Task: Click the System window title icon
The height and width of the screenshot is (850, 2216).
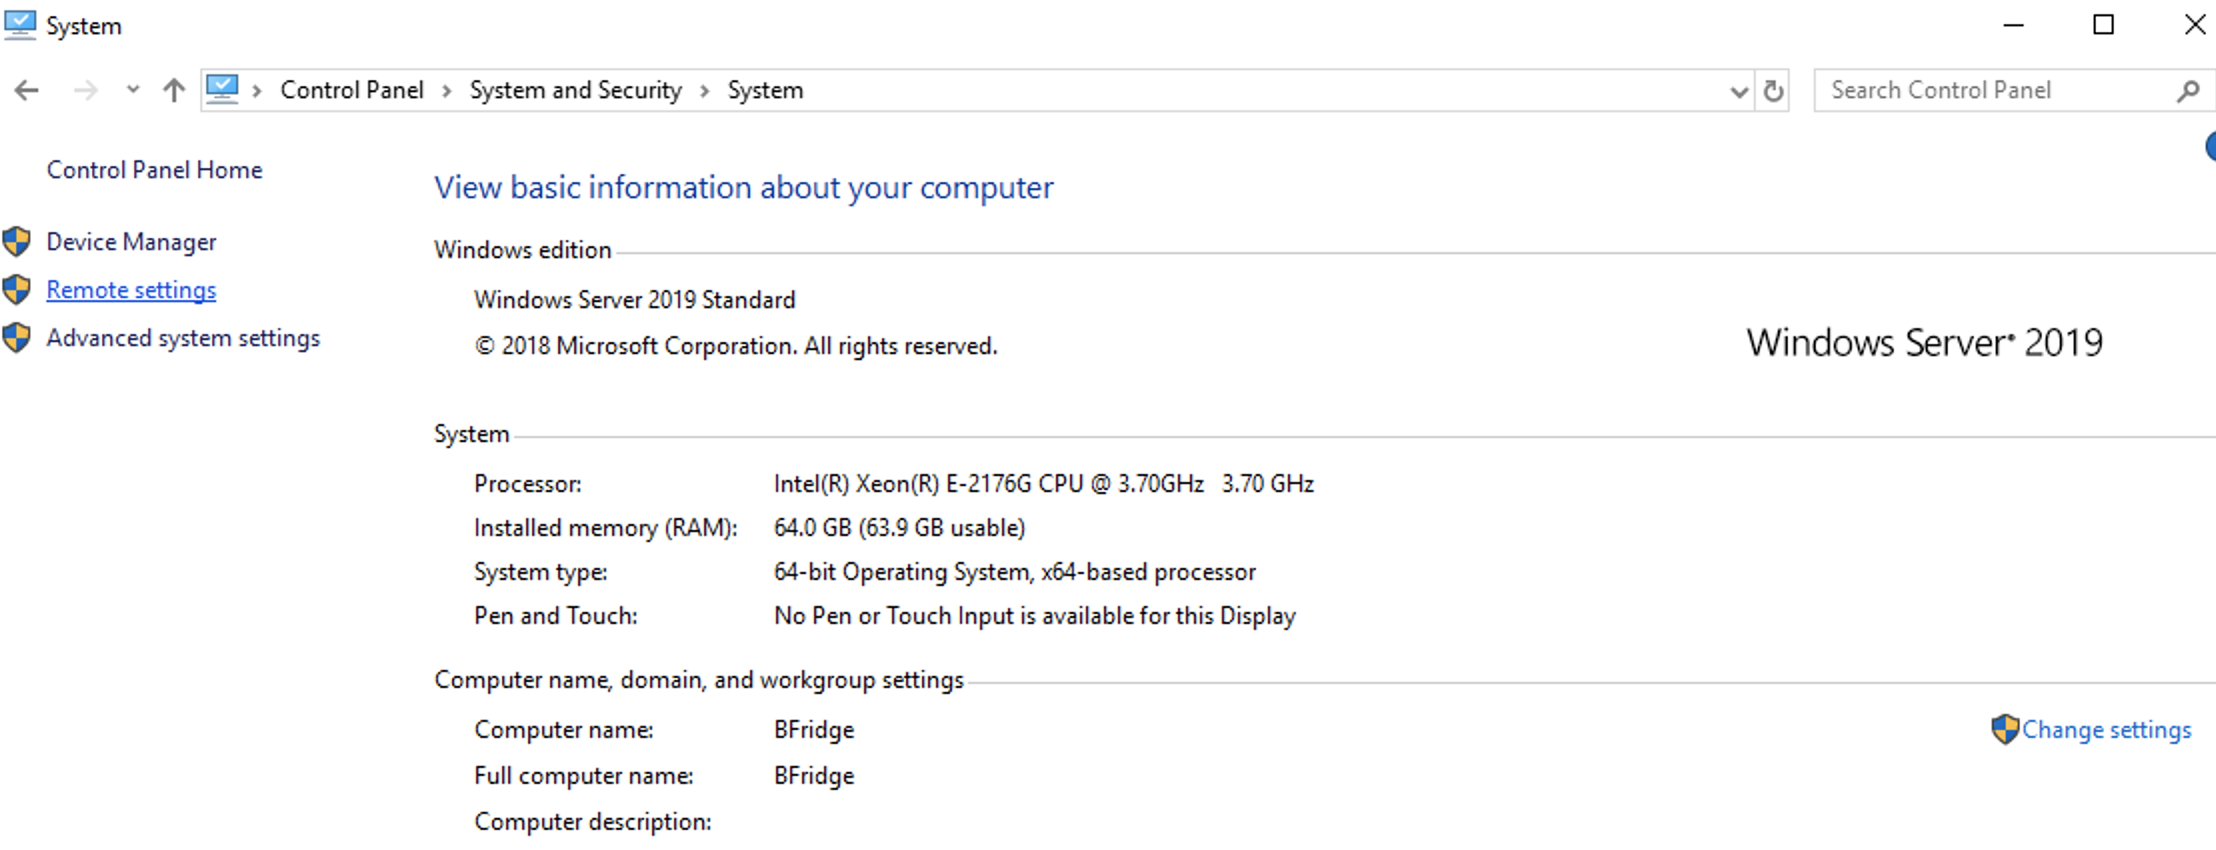Action: [19, 25]
